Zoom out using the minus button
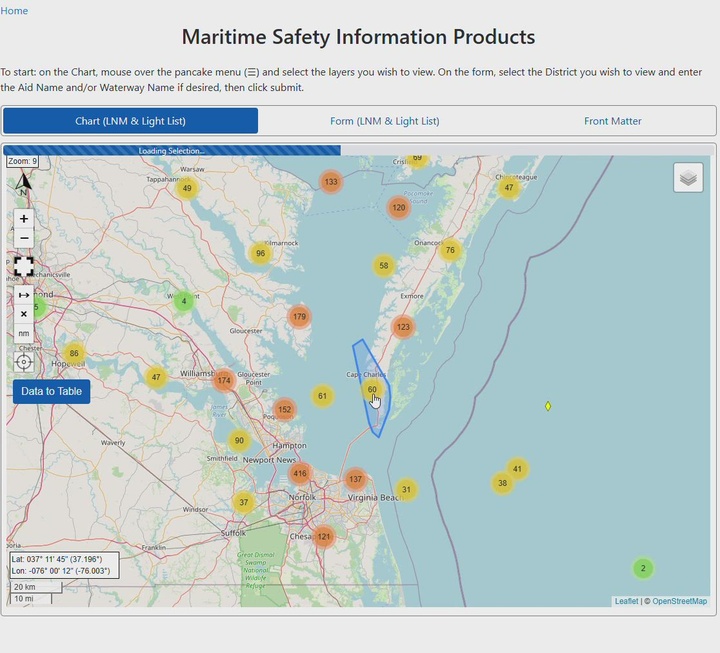 click(24, 239)
